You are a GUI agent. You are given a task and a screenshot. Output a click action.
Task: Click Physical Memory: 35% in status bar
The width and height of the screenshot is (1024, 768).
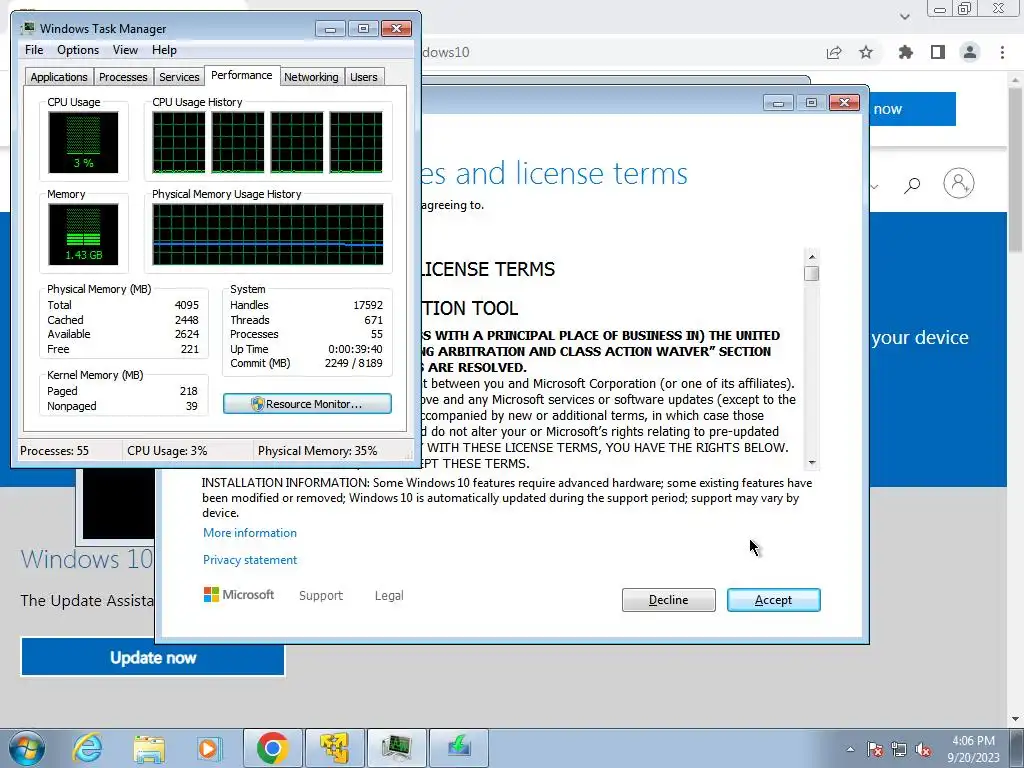coord(317,451)
